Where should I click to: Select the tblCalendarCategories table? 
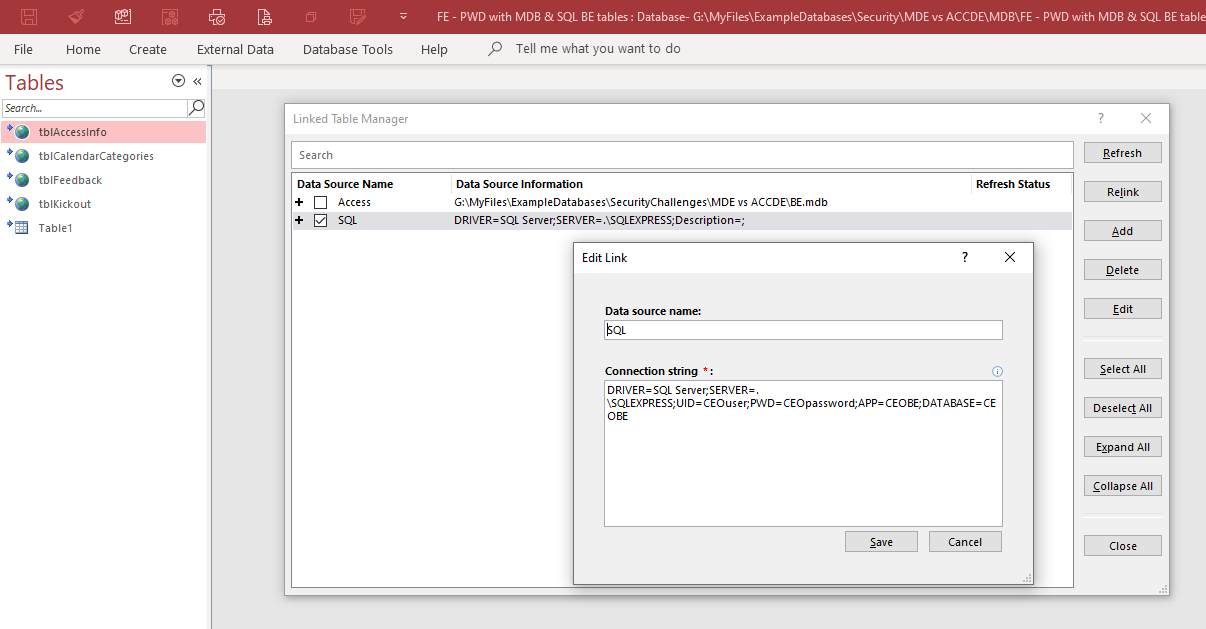pos(104,156)
